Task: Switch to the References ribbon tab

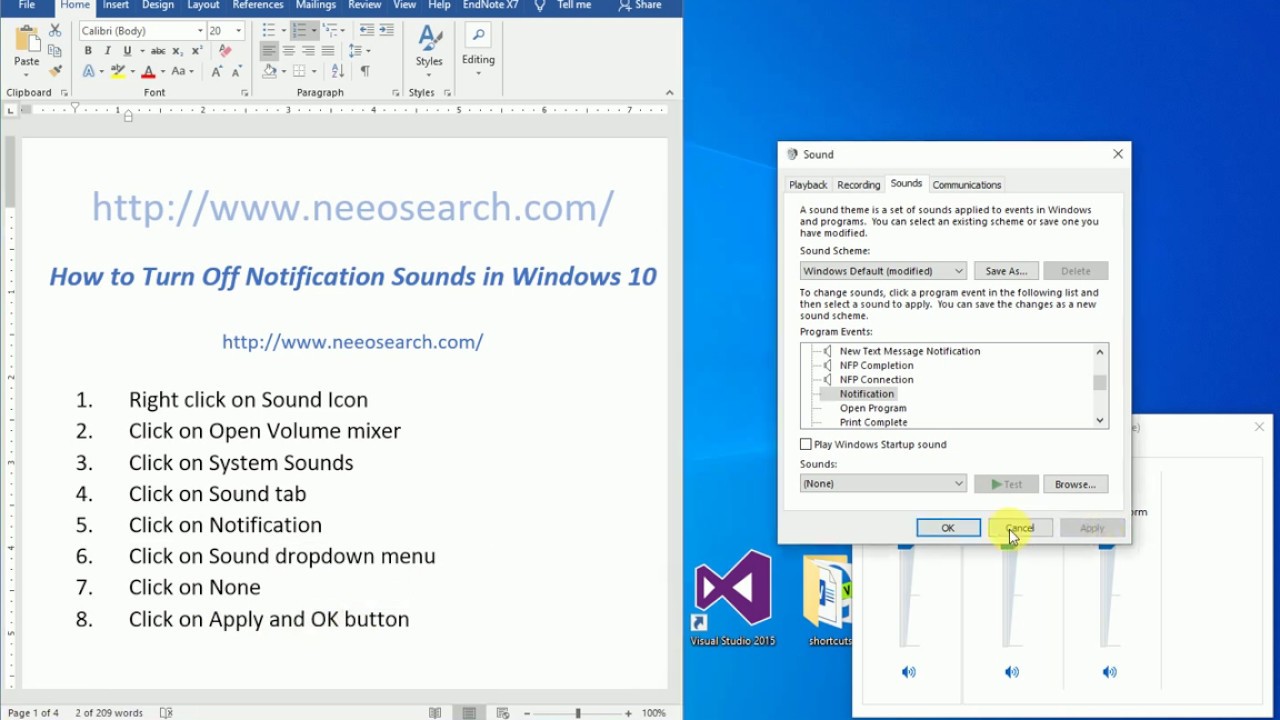Action: [257, 5]
